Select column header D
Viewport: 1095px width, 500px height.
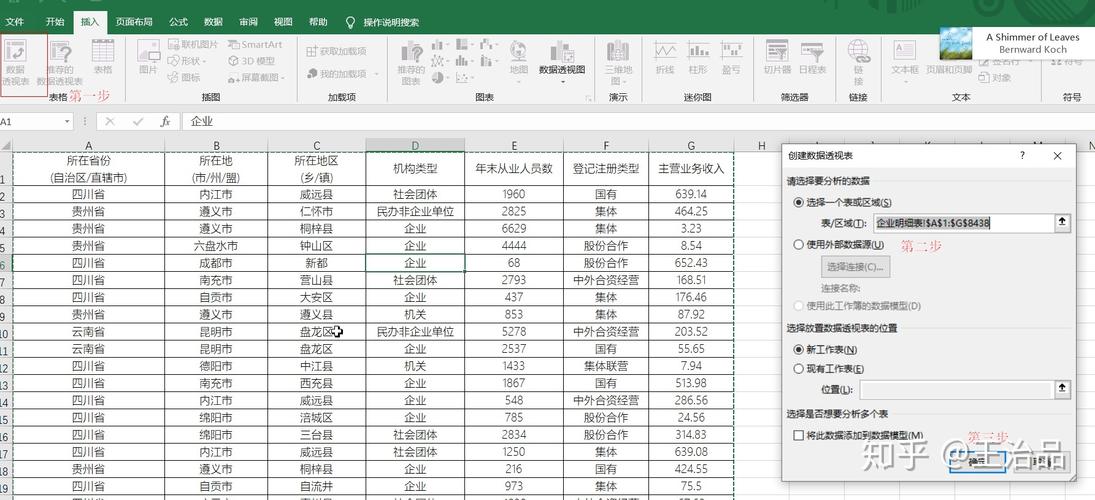coord(415,145)
